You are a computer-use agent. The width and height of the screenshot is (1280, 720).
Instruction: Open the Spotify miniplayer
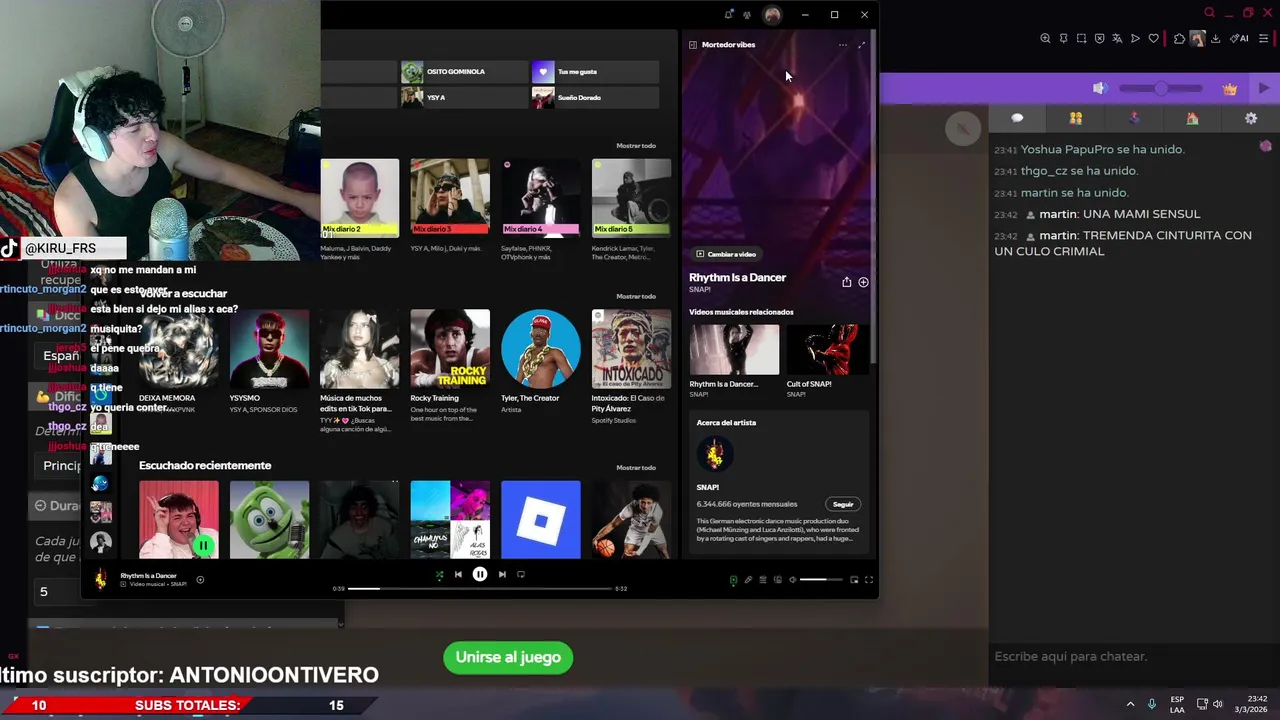pyautogui.click(x=854, y=580)
